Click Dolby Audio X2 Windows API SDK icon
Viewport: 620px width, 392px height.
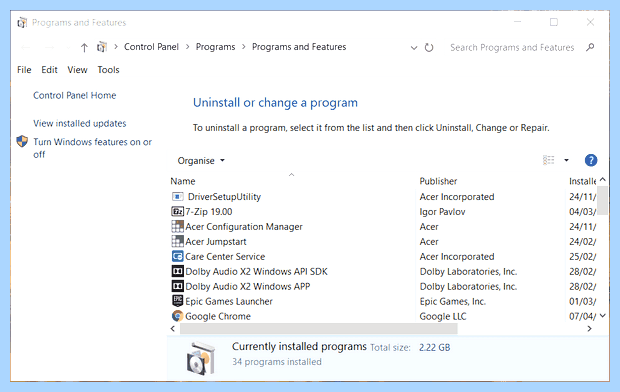178,271
